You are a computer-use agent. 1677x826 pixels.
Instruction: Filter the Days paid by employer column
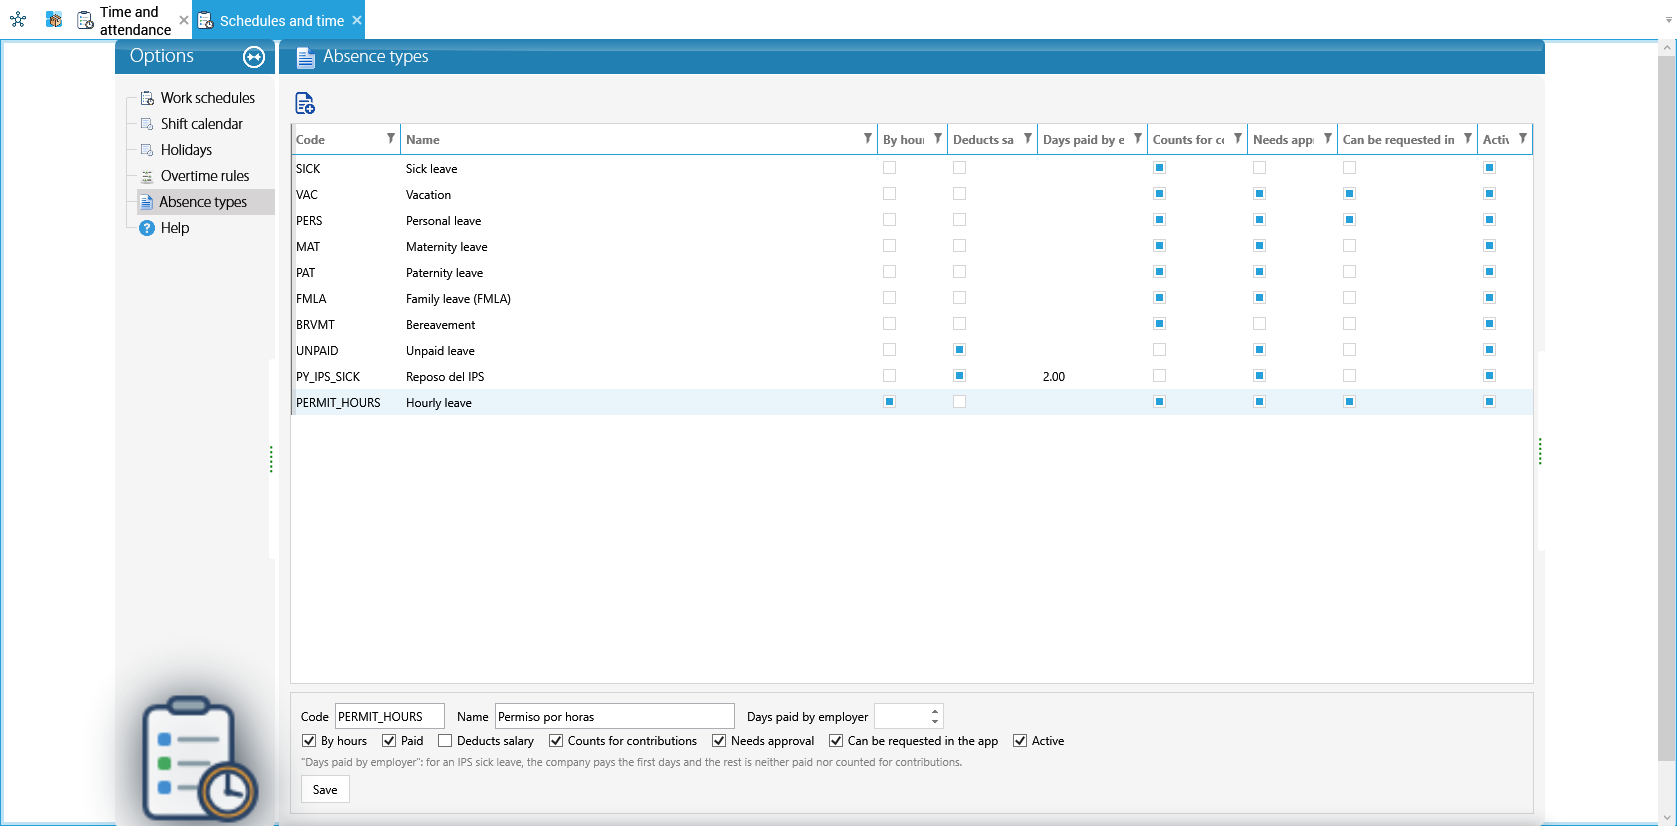(1138, 138)
